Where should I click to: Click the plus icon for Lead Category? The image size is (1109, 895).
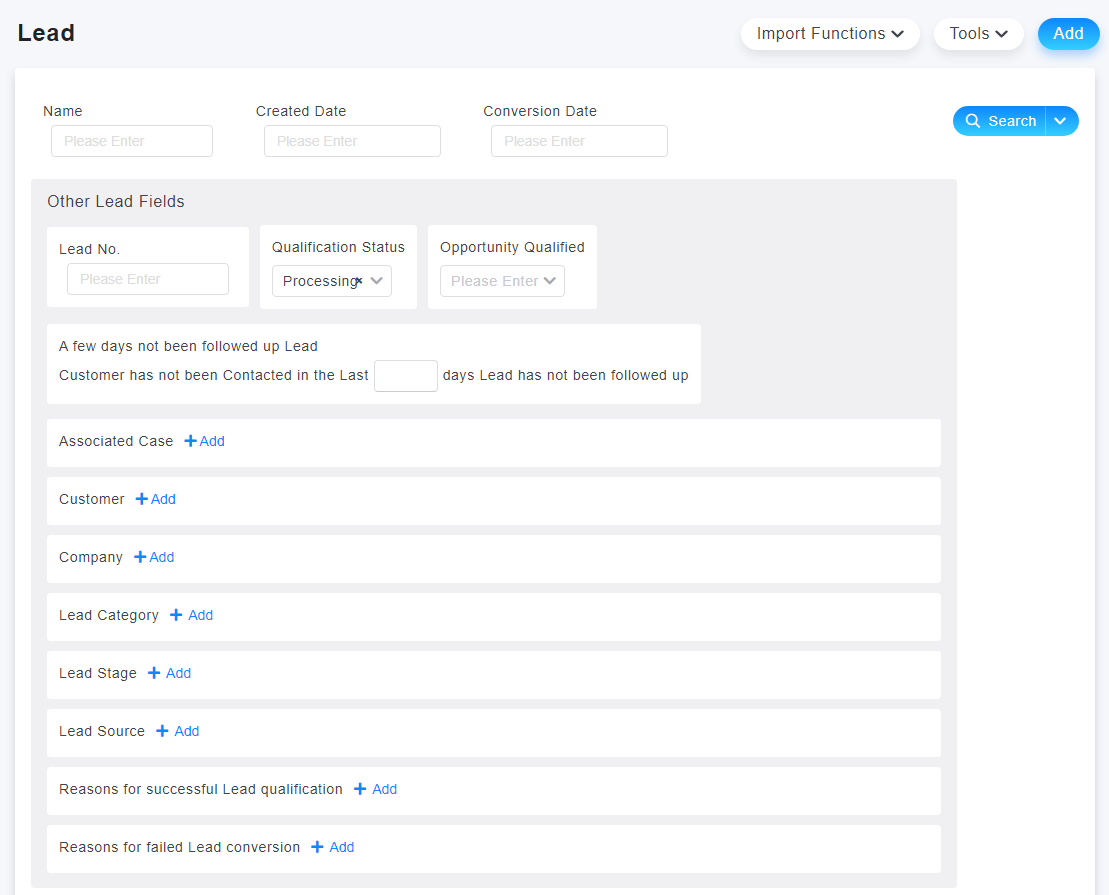[176, 615]
